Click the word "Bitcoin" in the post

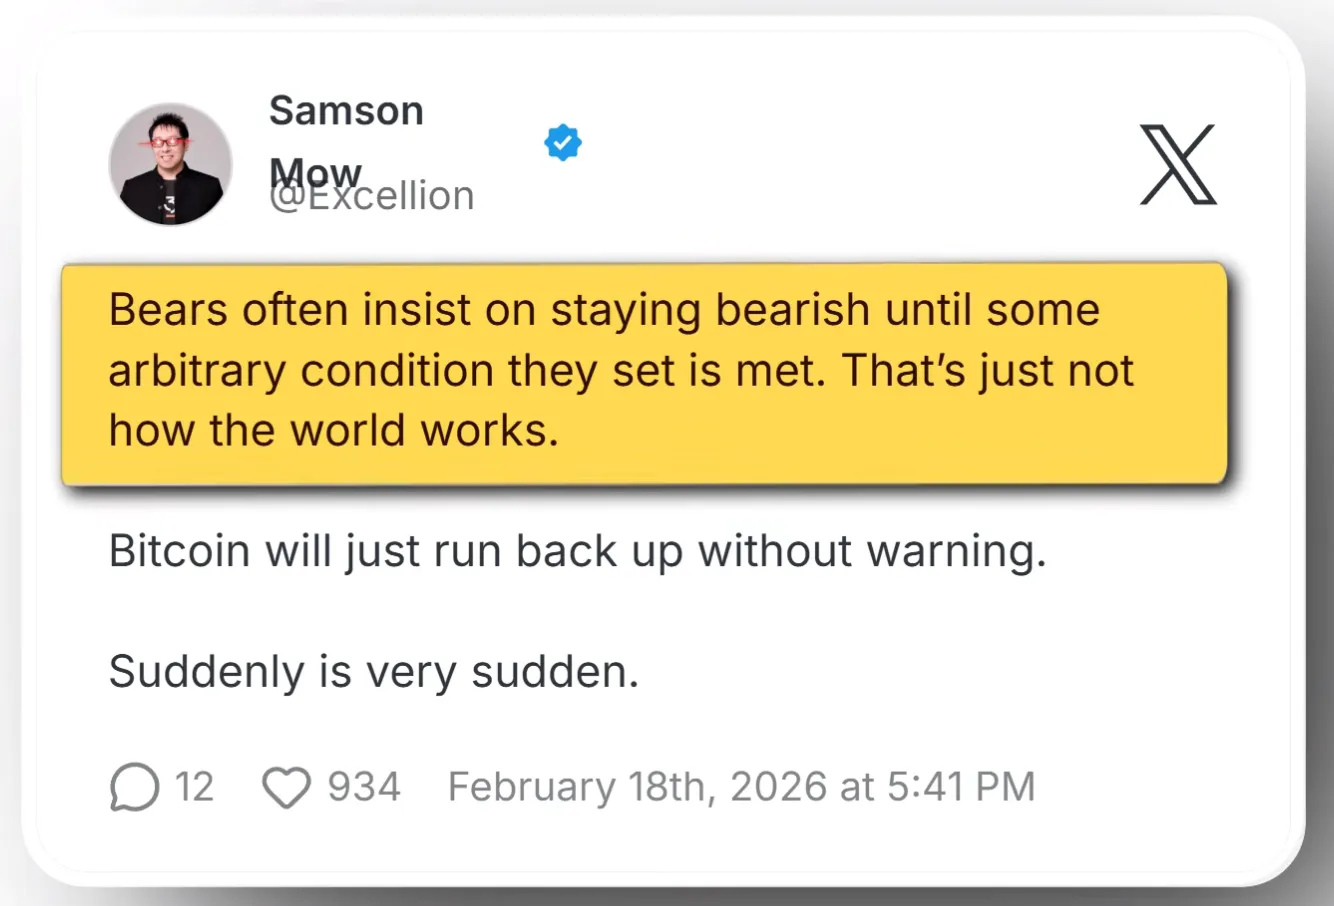point(179,551)
